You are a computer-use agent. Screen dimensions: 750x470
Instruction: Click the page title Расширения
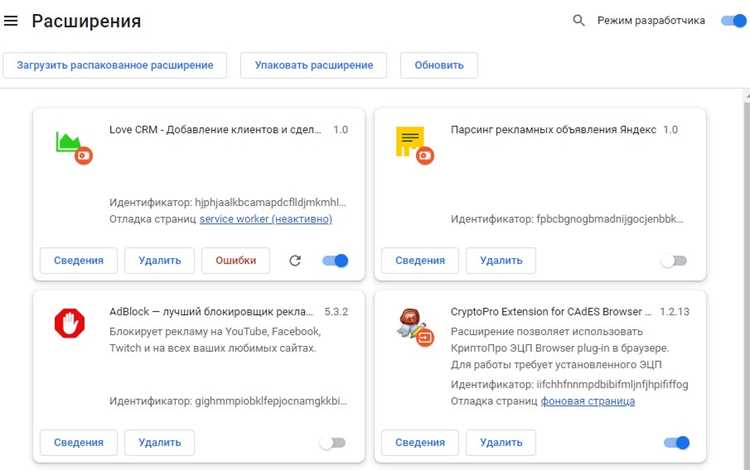click(87, 21)
